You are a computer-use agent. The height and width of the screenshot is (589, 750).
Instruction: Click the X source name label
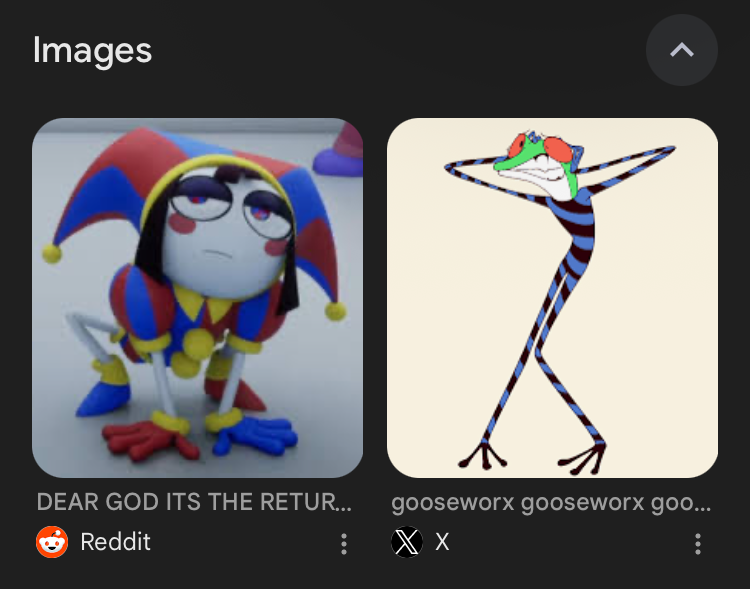(442, 542)
